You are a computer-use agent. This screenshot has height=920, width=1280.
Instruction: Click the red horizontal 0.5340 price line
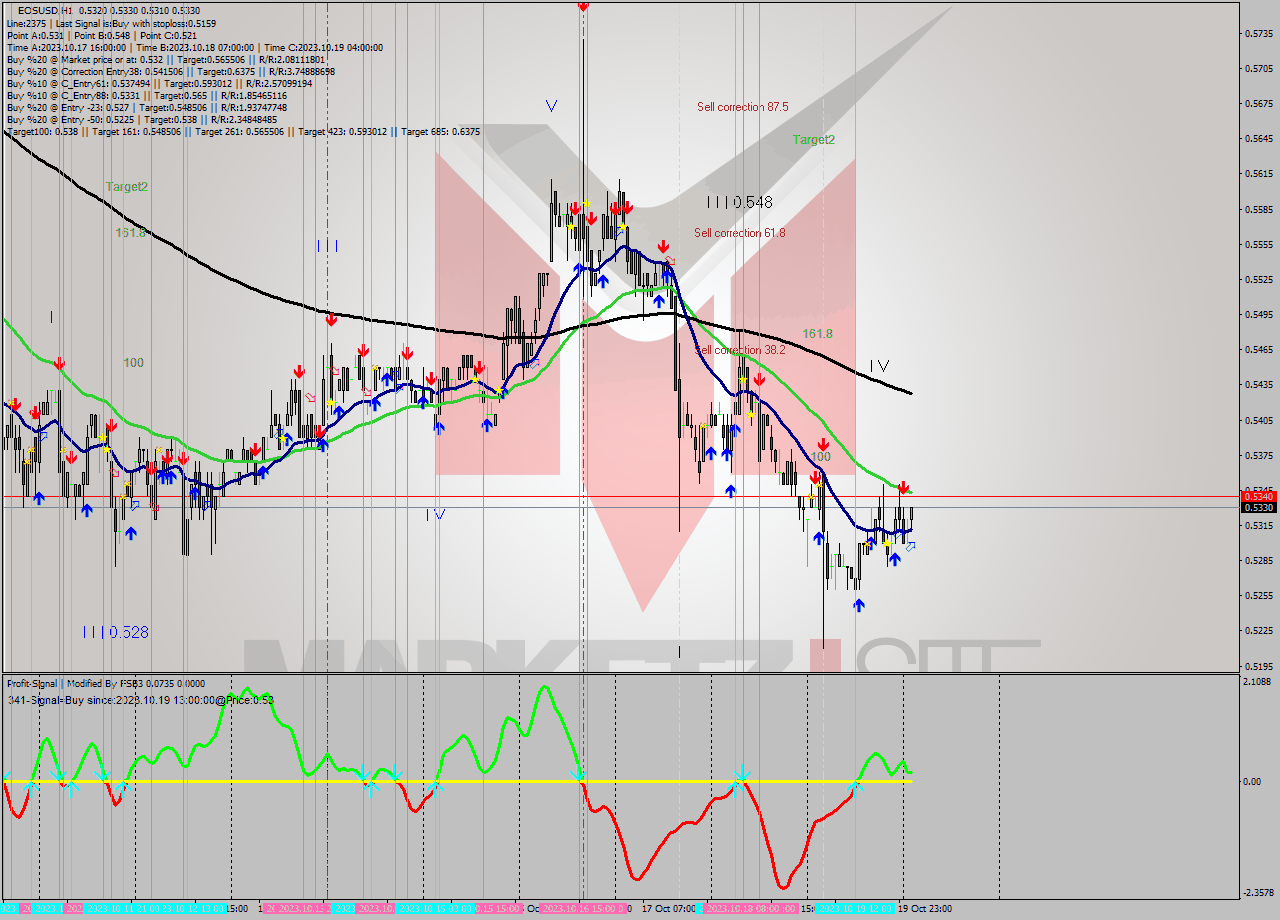pyautogui.click(x=620, y=496)
